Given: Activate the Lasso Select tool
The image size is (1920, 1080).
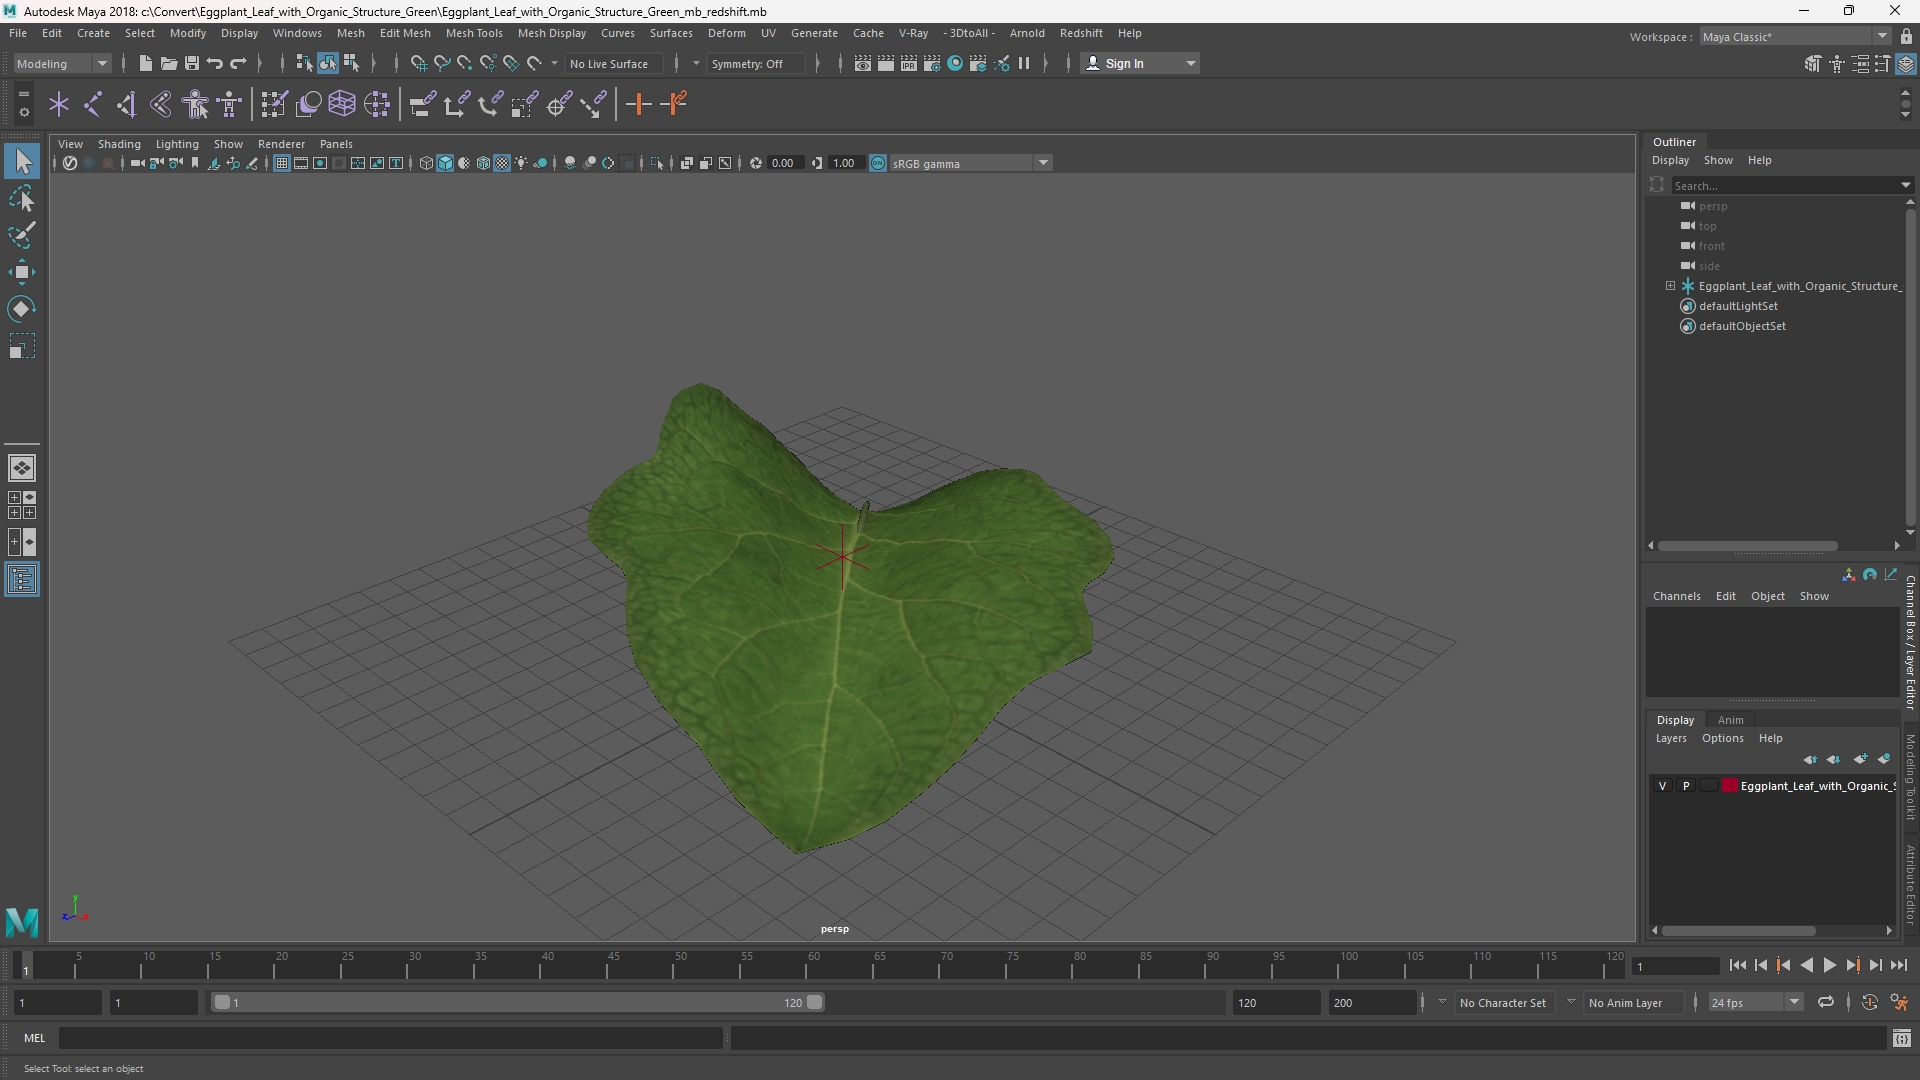Looking at the screenshot, I should pyautogui.click(x=22, y=198).
